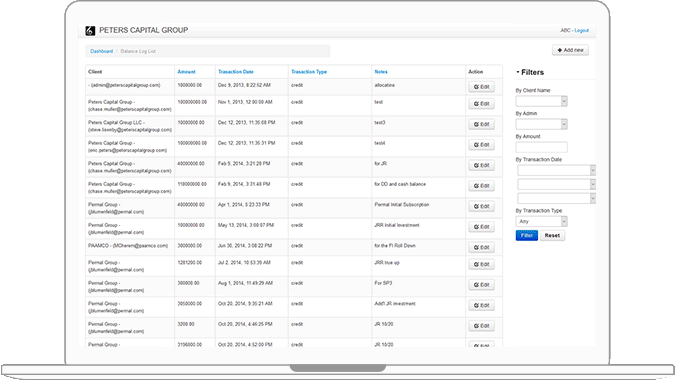Edit the FI Roll Down row
The width and height of the screenshot is (675, 380).
(x=481, y=247)
